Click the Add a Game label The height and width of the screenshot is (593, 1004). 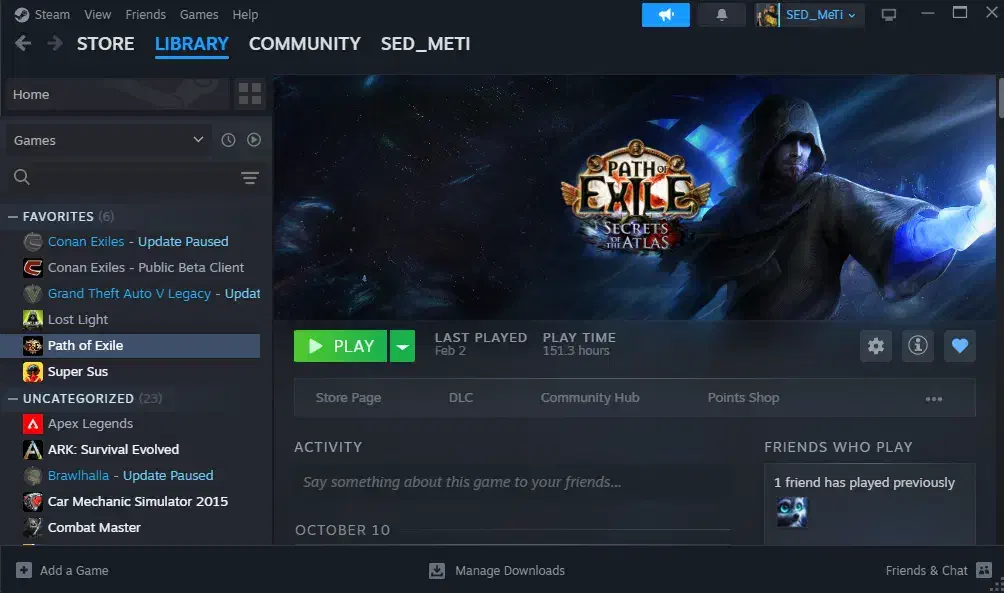(x=74, y=571)
